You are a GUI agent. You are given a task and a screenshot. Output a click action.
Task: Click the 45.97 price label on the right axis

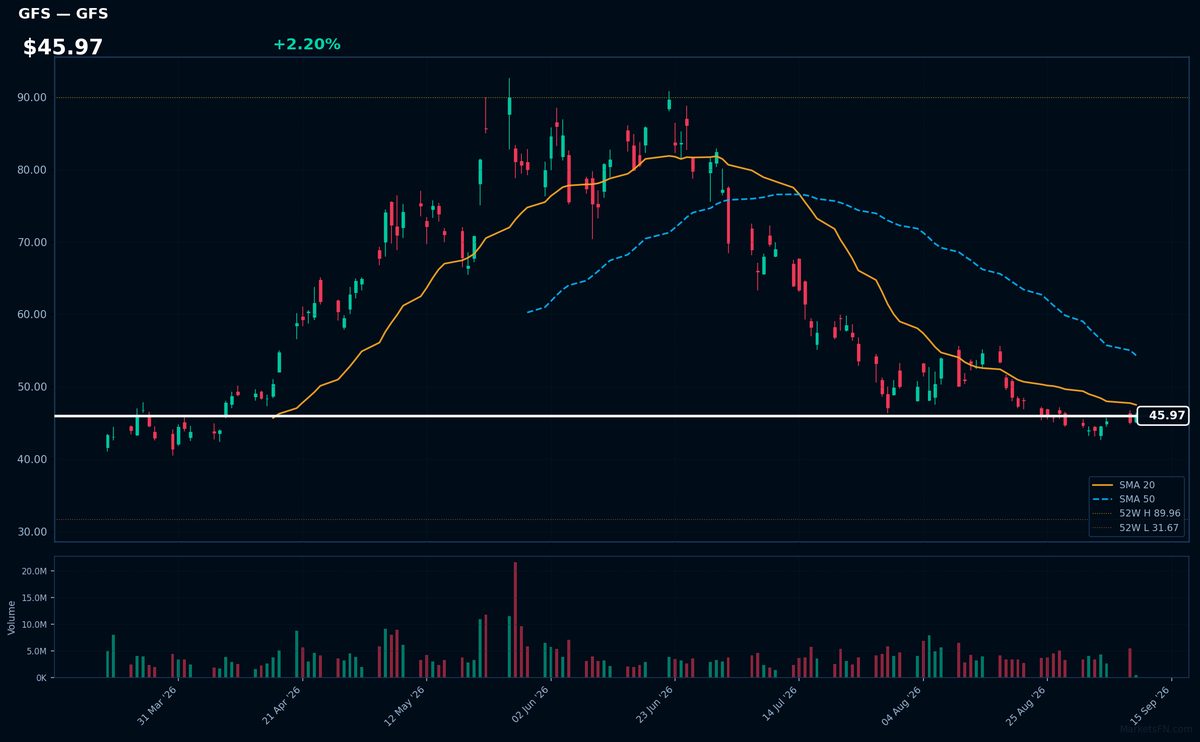pos(1163,416)
